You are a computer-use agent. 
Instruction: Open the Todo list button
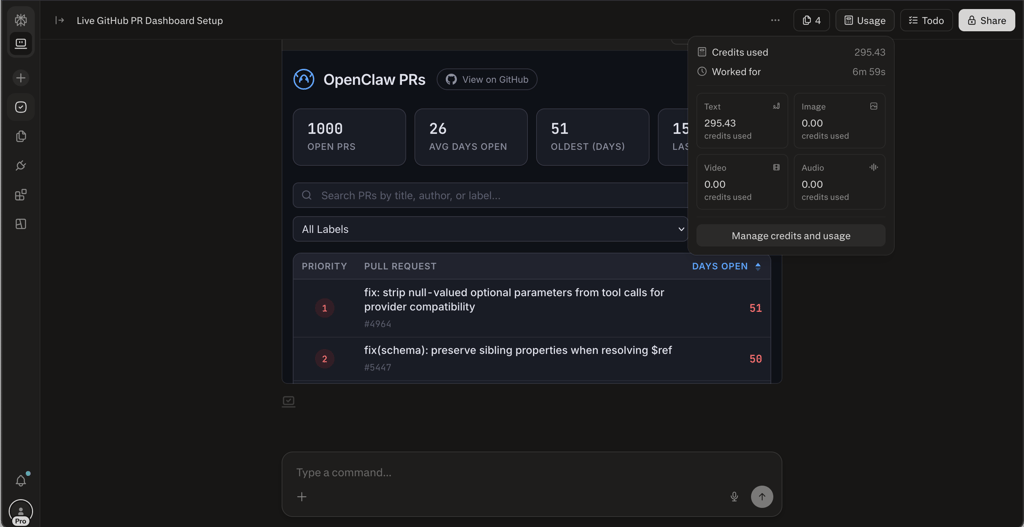pos(926,20)
